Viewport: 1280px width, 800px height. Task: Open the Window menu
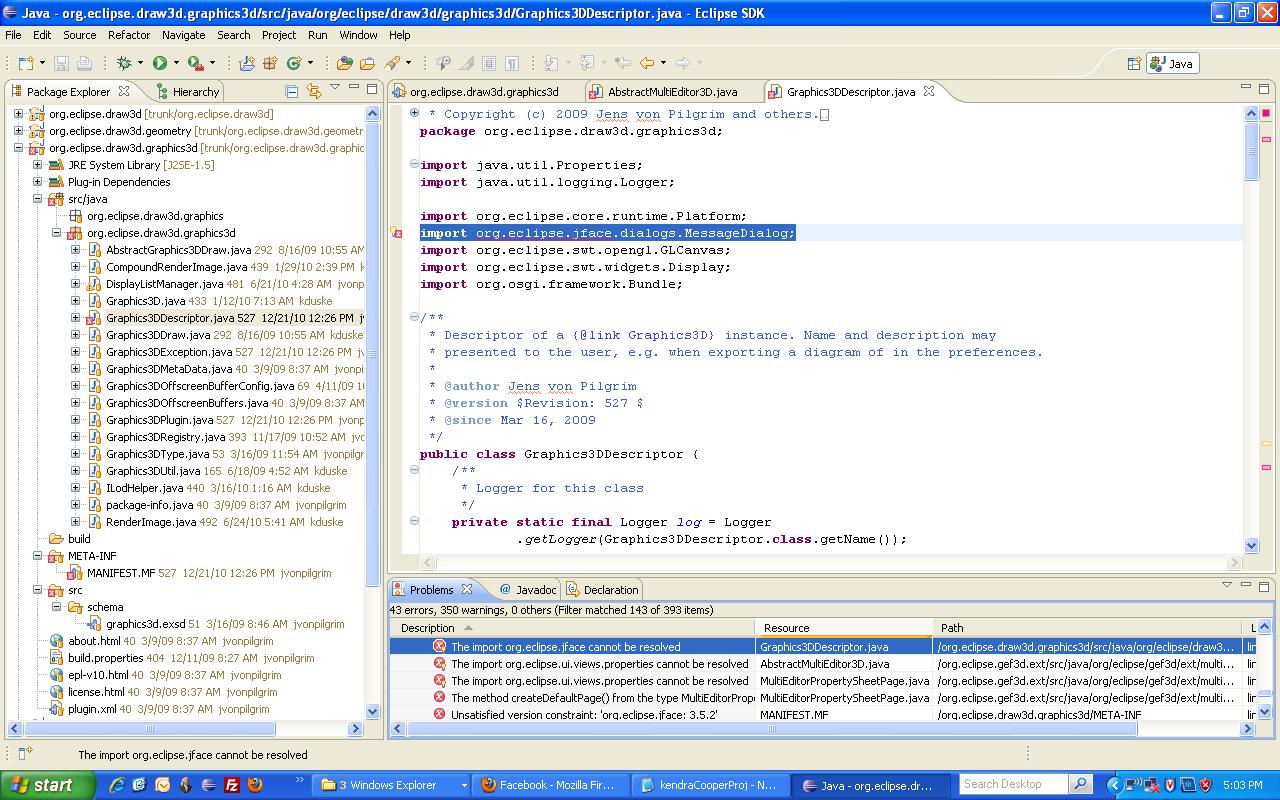point(358,35)
